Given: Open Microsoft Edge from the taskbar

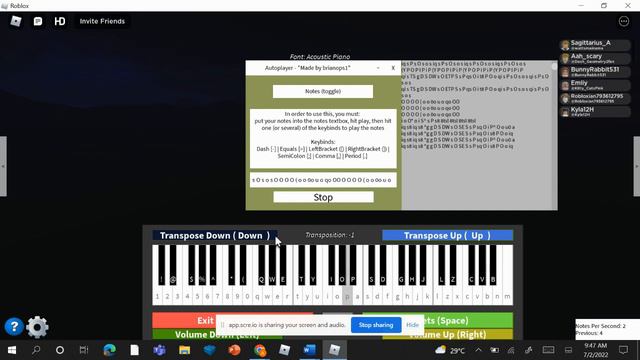Looking at the screenshot, I should (109, 350).
